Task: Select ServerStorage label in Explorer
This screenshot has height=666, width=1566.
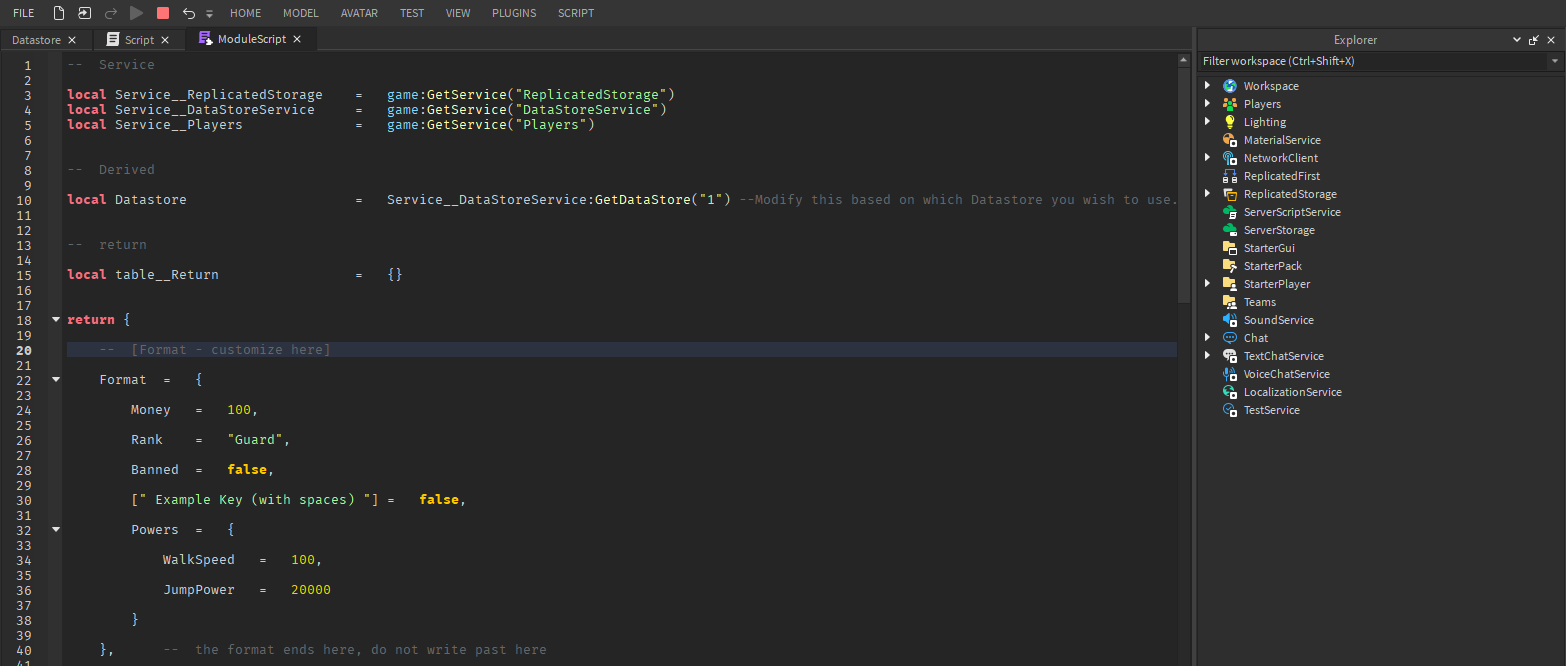Action: (1279, 230)
